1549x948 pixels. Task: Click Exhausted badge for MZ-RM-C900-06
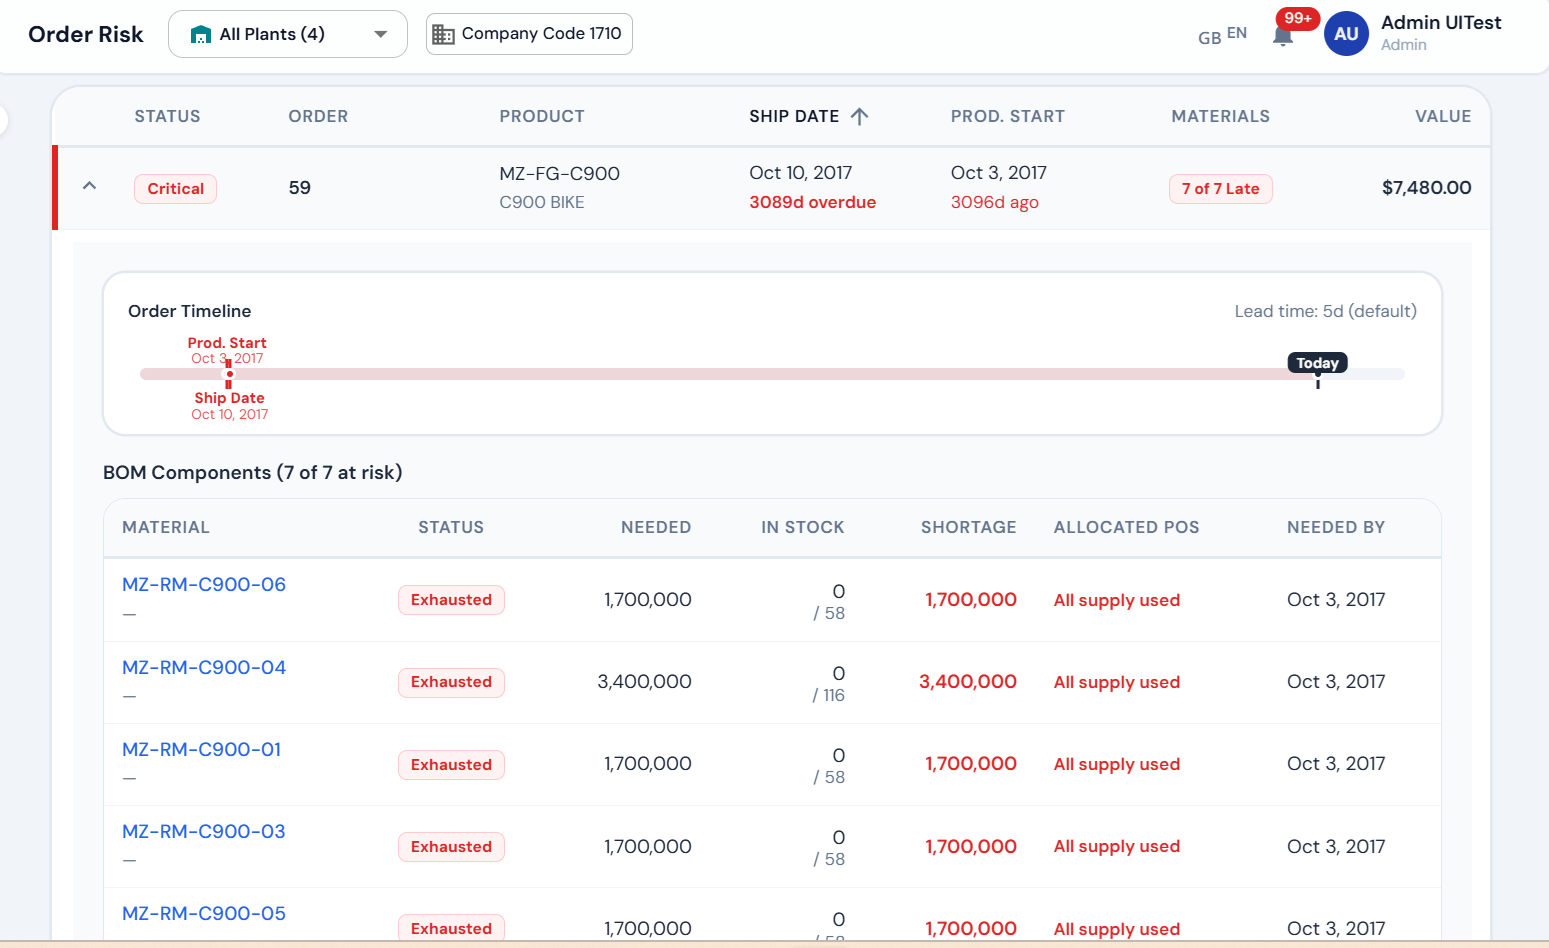pos(451,600)
